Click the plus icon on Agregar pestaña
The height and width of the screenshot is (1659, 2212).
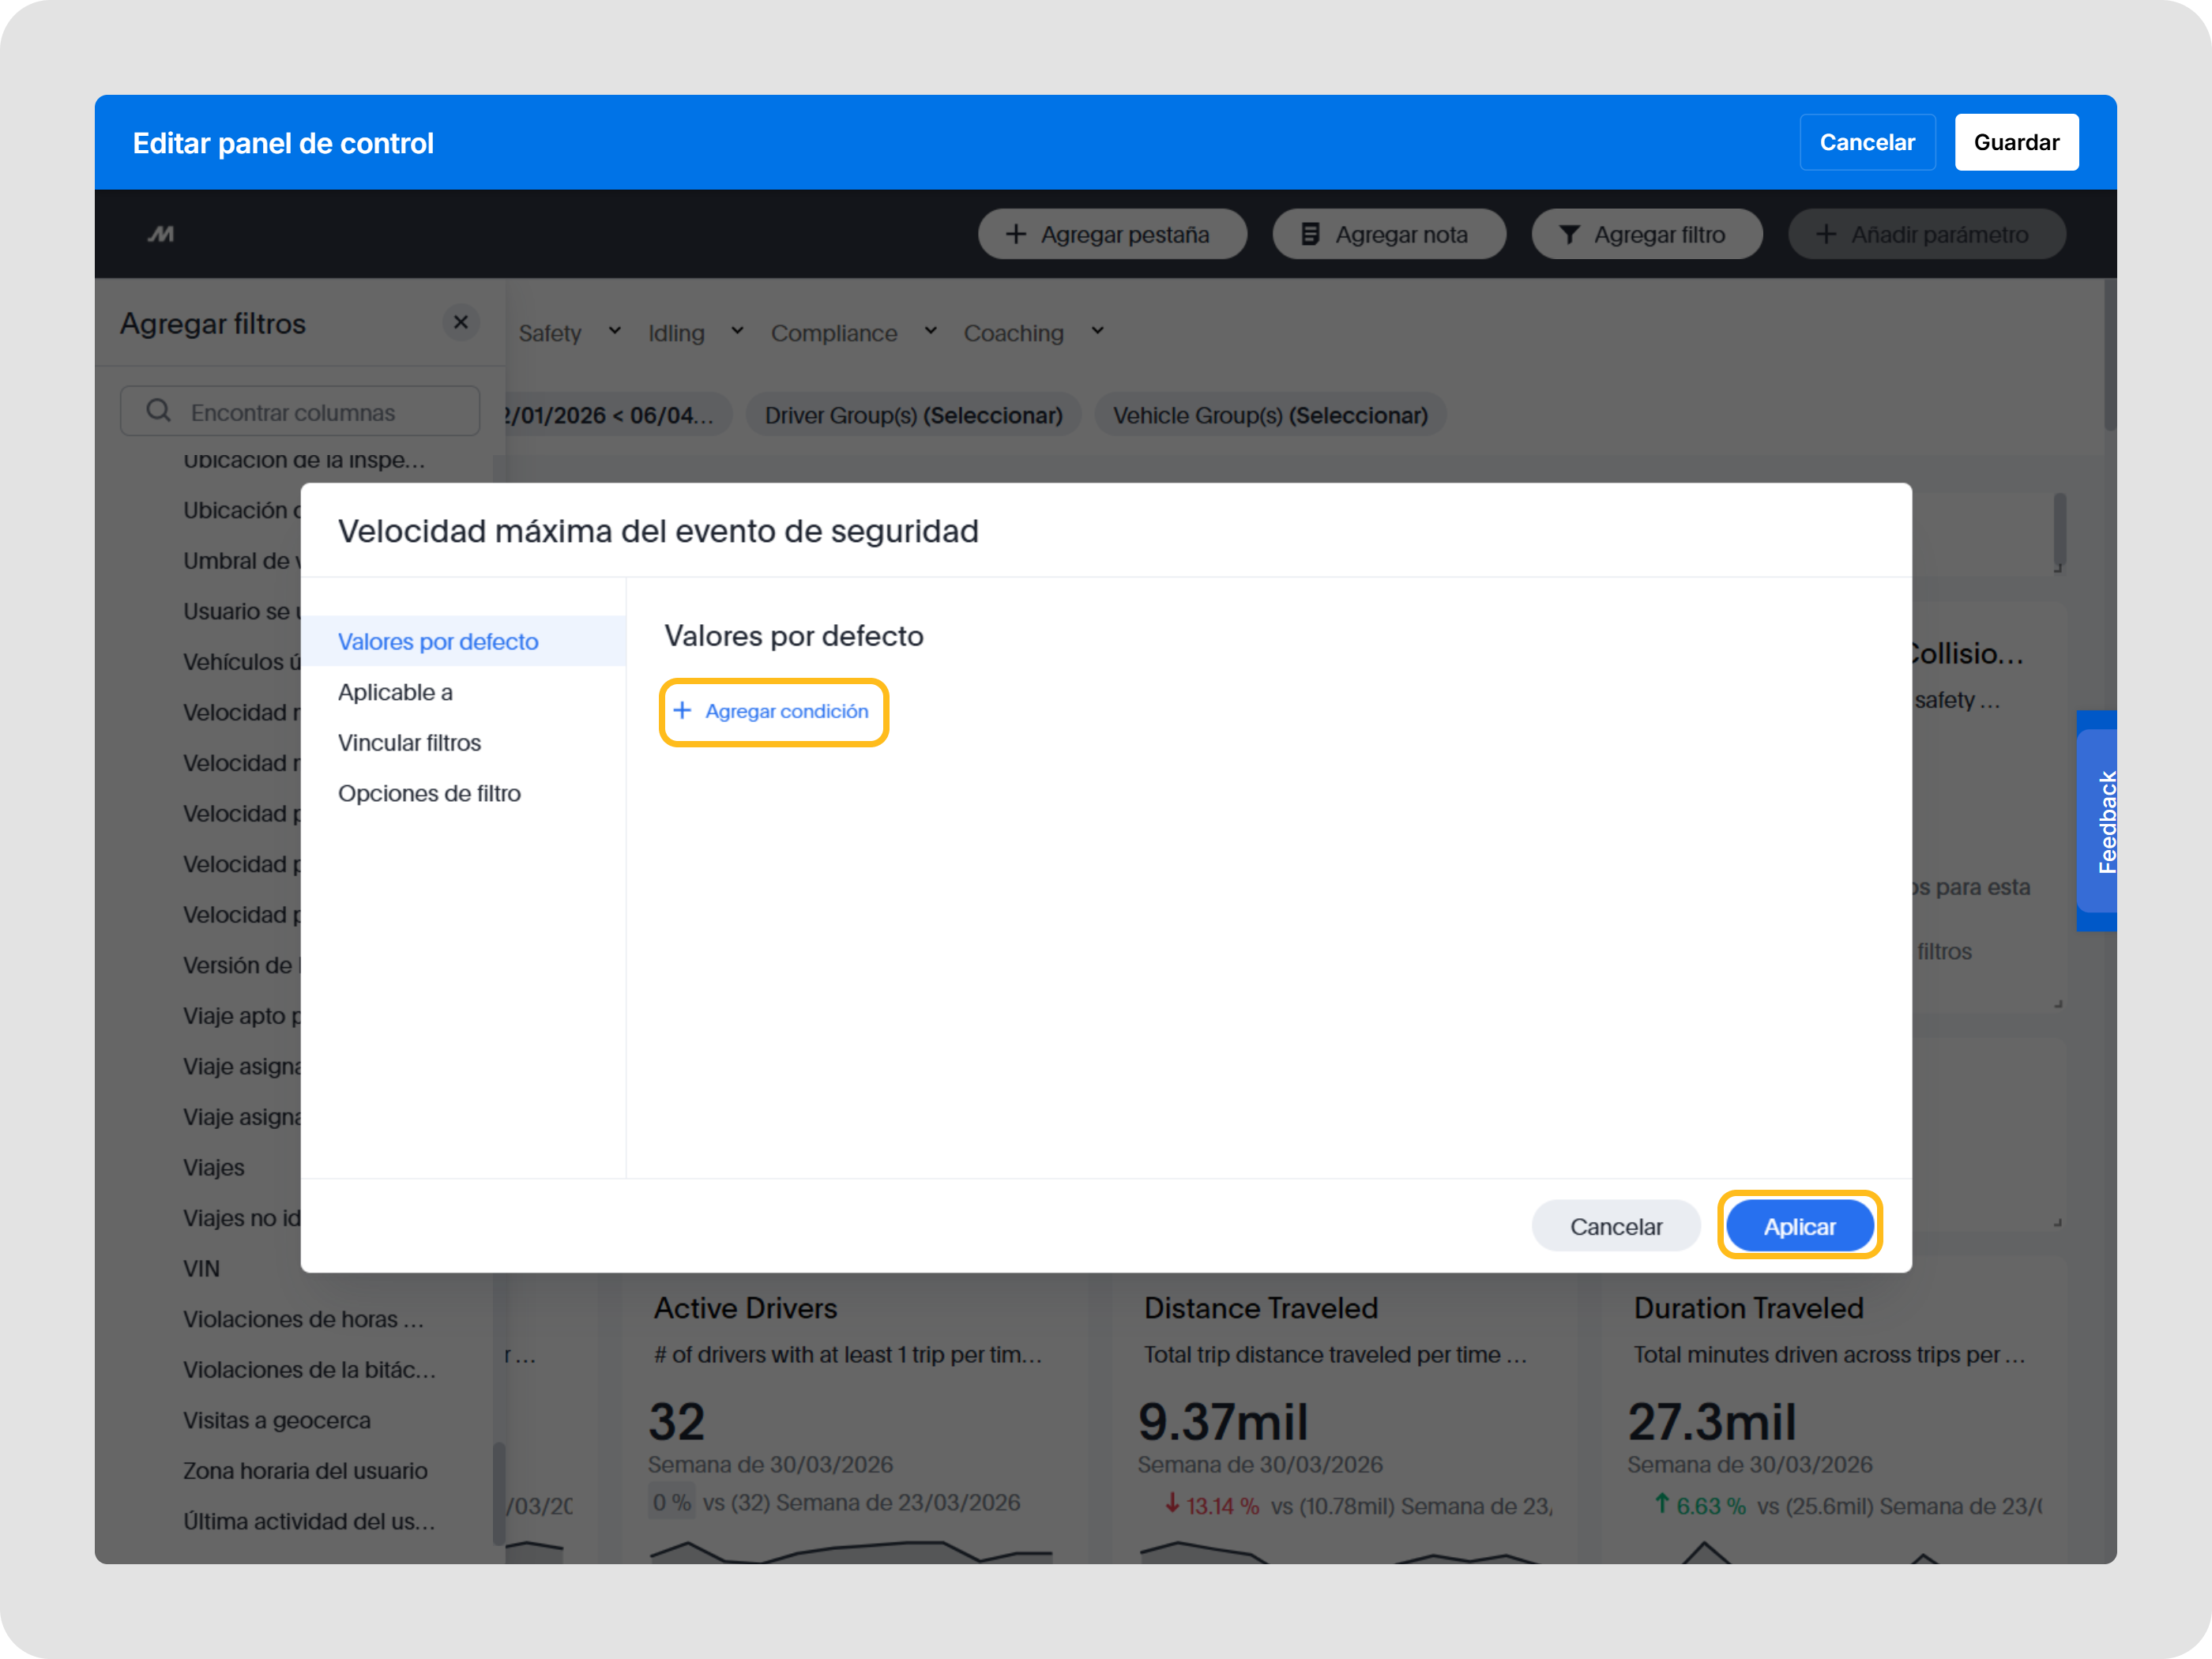coord(1016,233)
